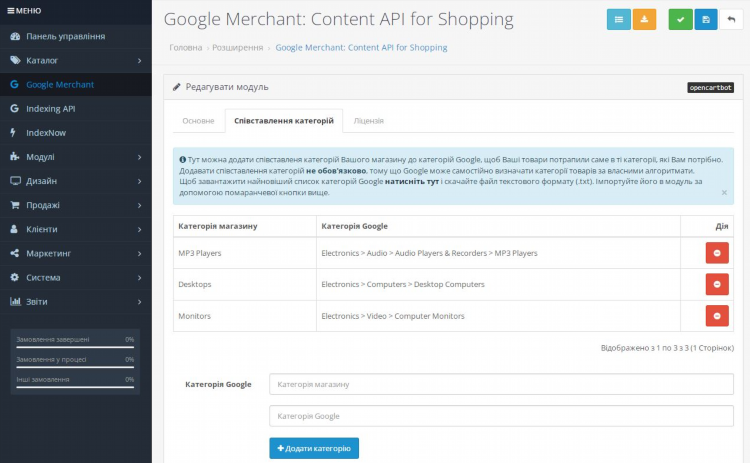The width and height of the screenshot is (750, 463).
Task: Click the cart icon beside Продажі
Action: (15, 205)
